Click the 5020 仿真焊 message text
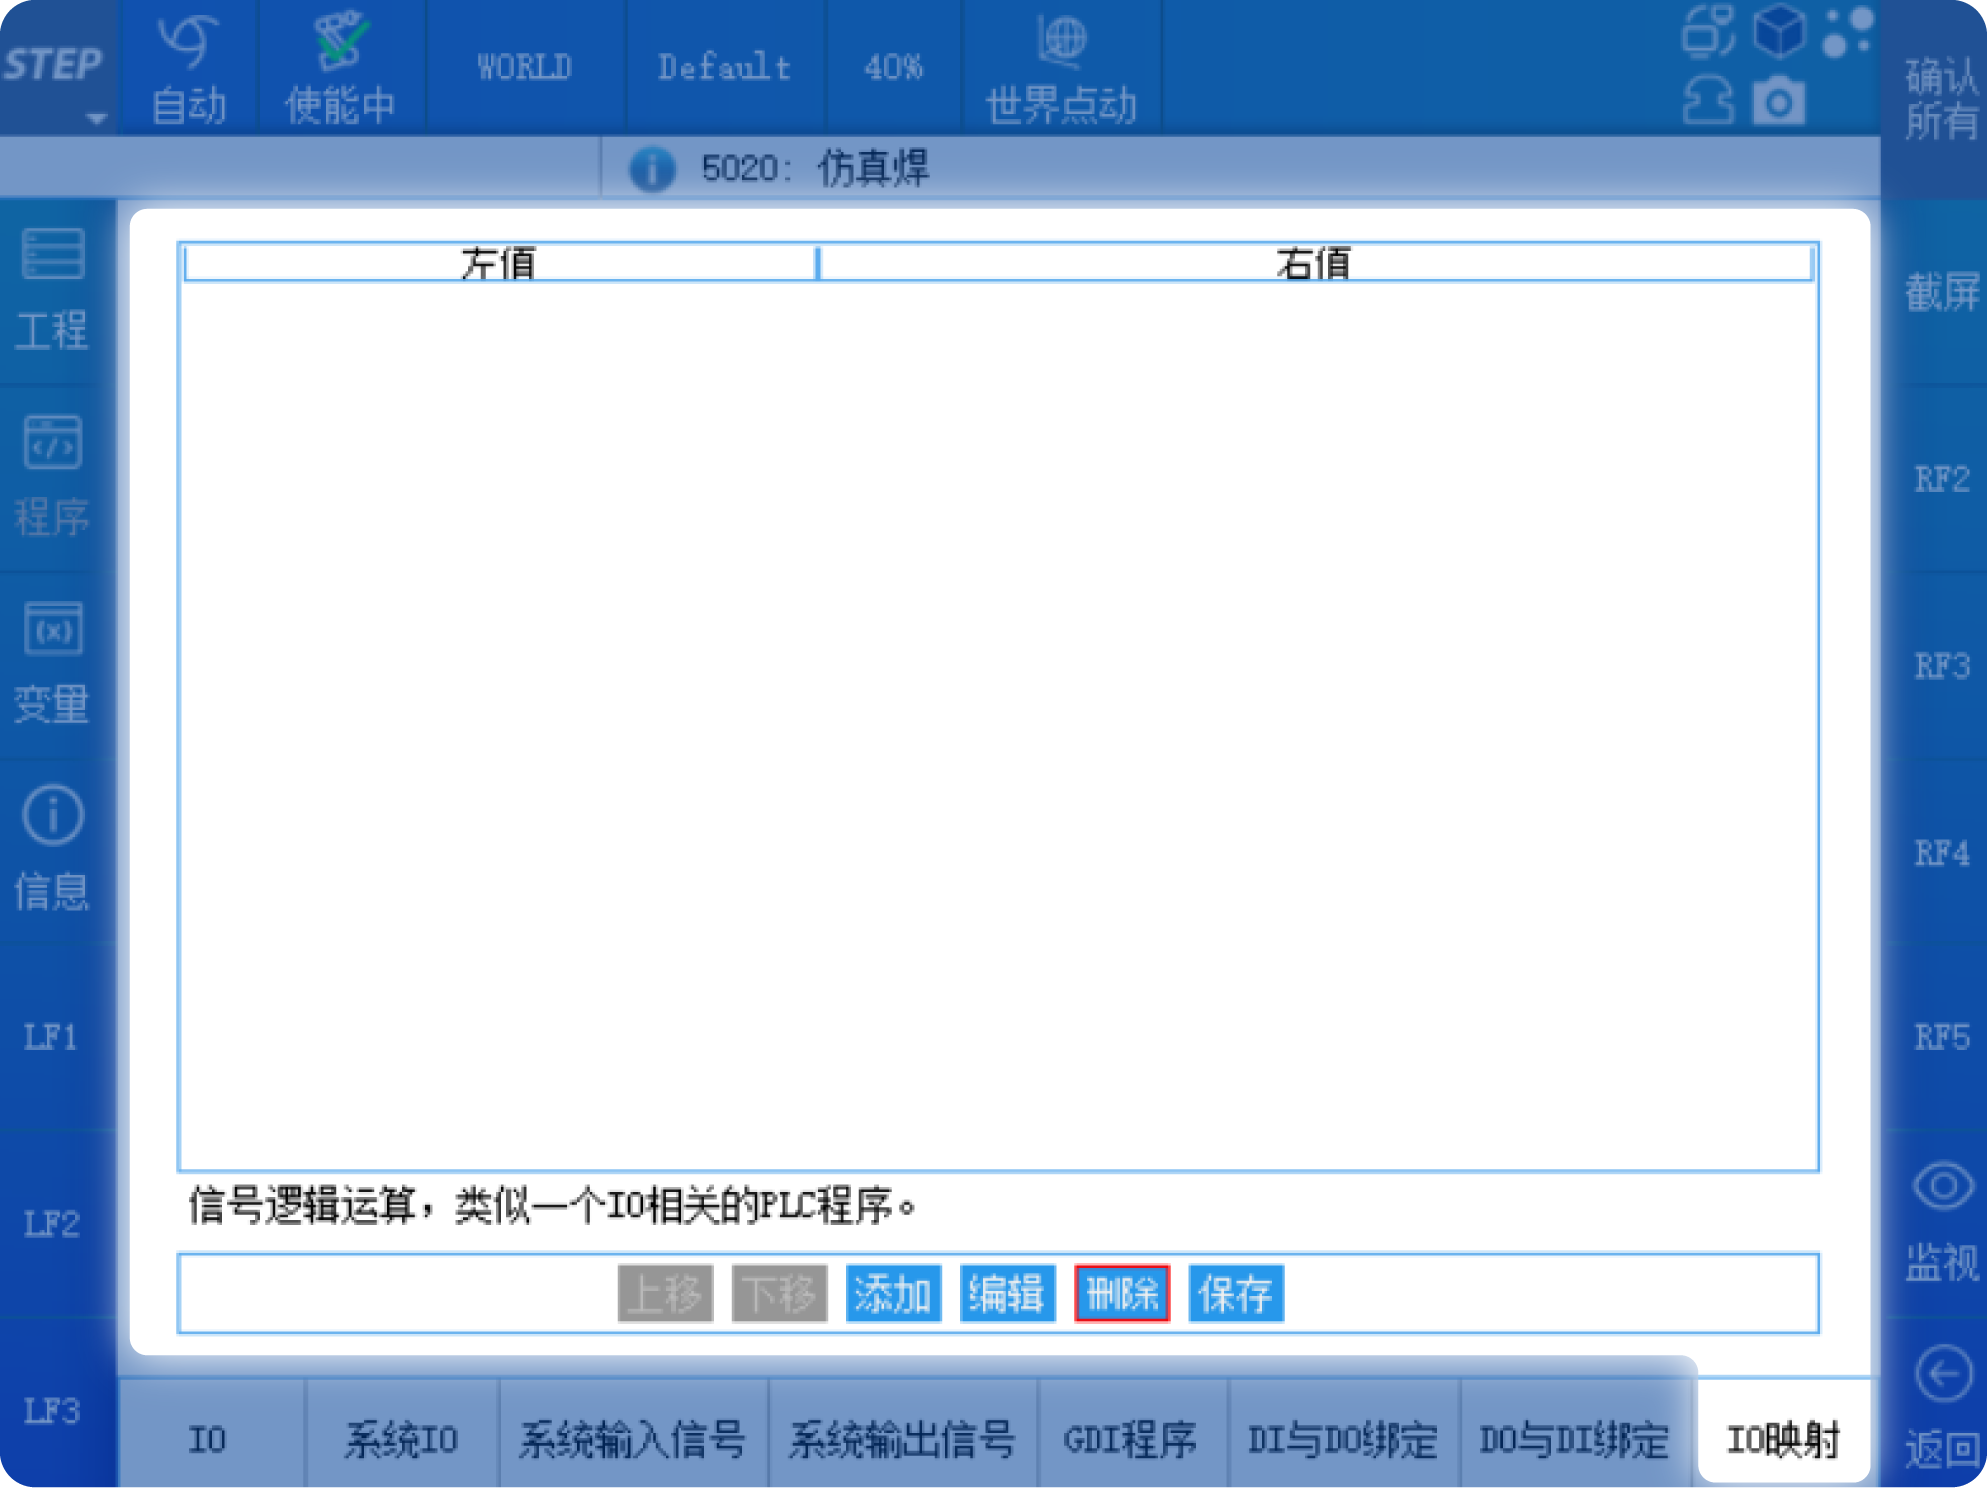The image size is (1987, 1488). [x=815, y=168]
